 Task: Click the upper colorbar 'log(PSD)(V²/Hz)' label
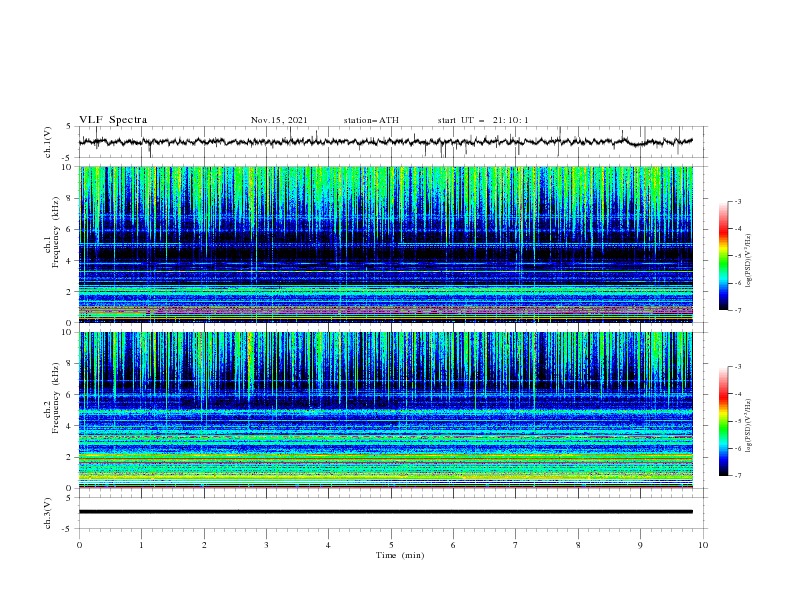pos(749,261)
